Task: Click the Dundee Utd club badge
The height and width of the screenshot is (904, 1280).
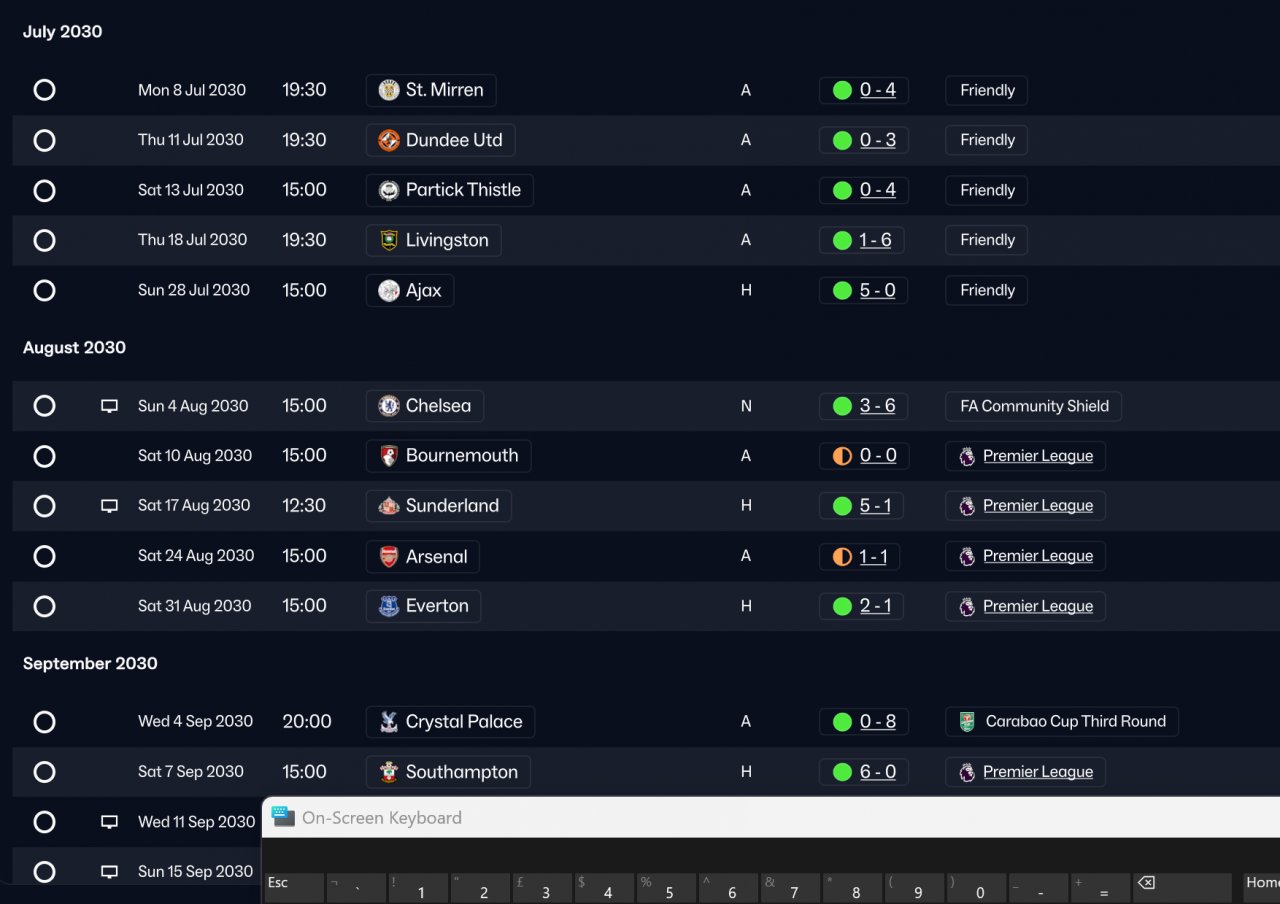Action: coord(389,140)
